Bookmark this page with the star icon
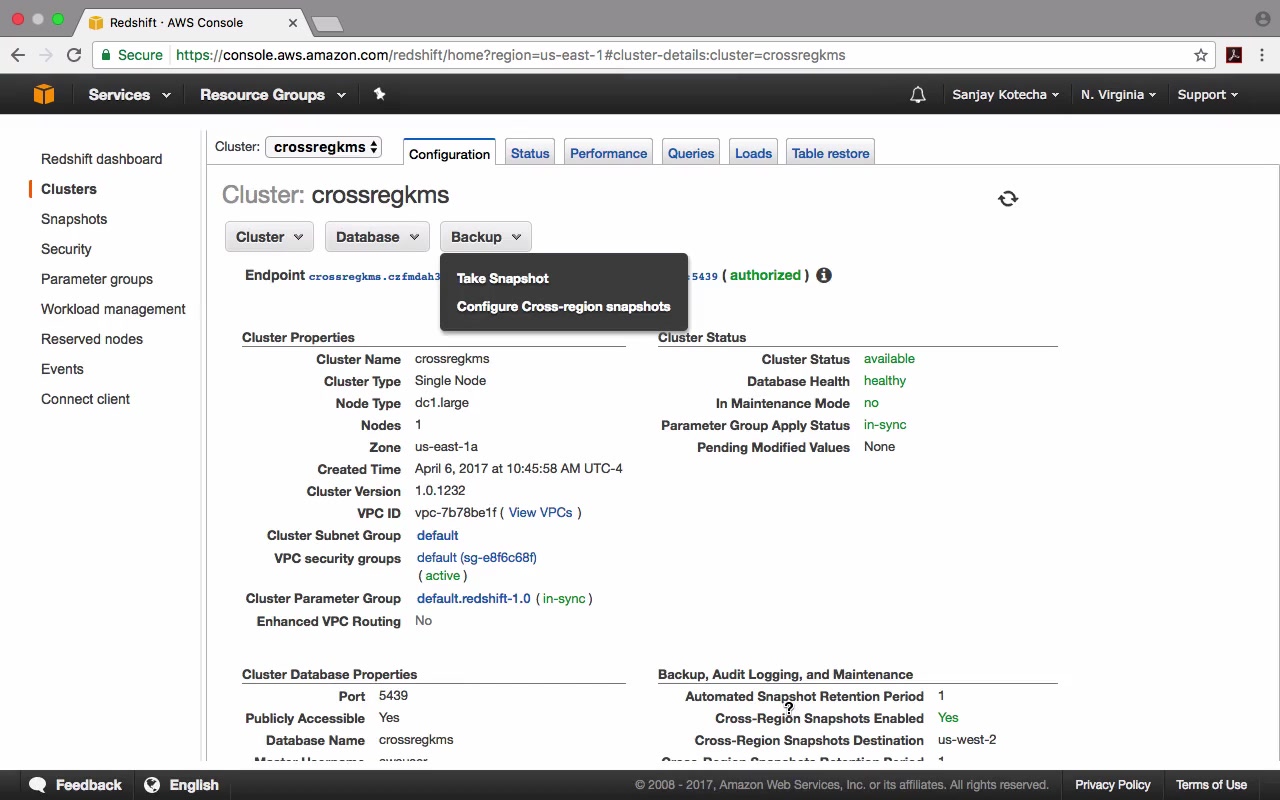Screen dimensions: 1280x800 1201,55
